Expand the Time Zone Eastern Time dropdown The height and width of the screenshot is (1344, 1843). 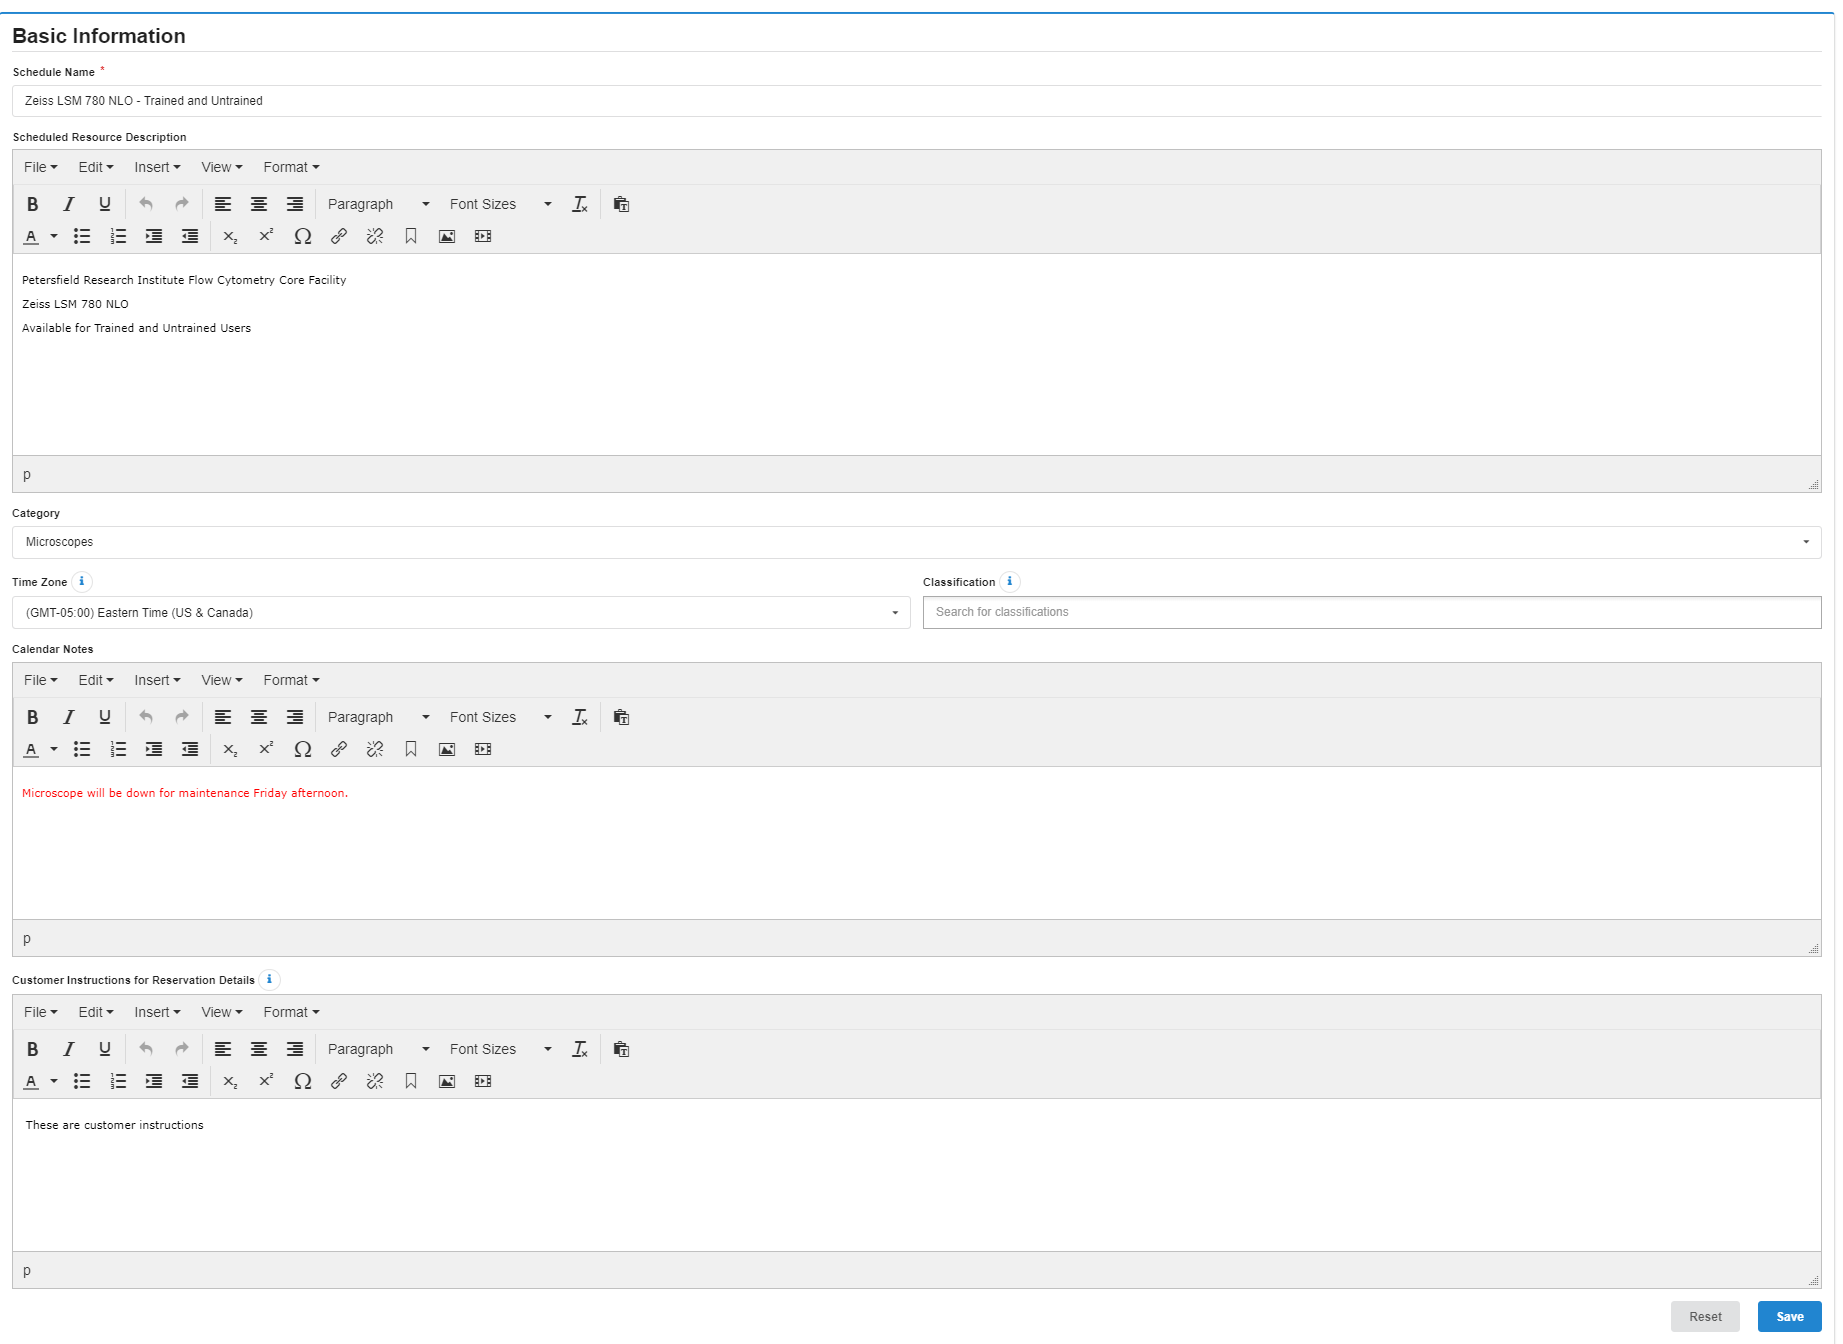[x=461, y=613]
